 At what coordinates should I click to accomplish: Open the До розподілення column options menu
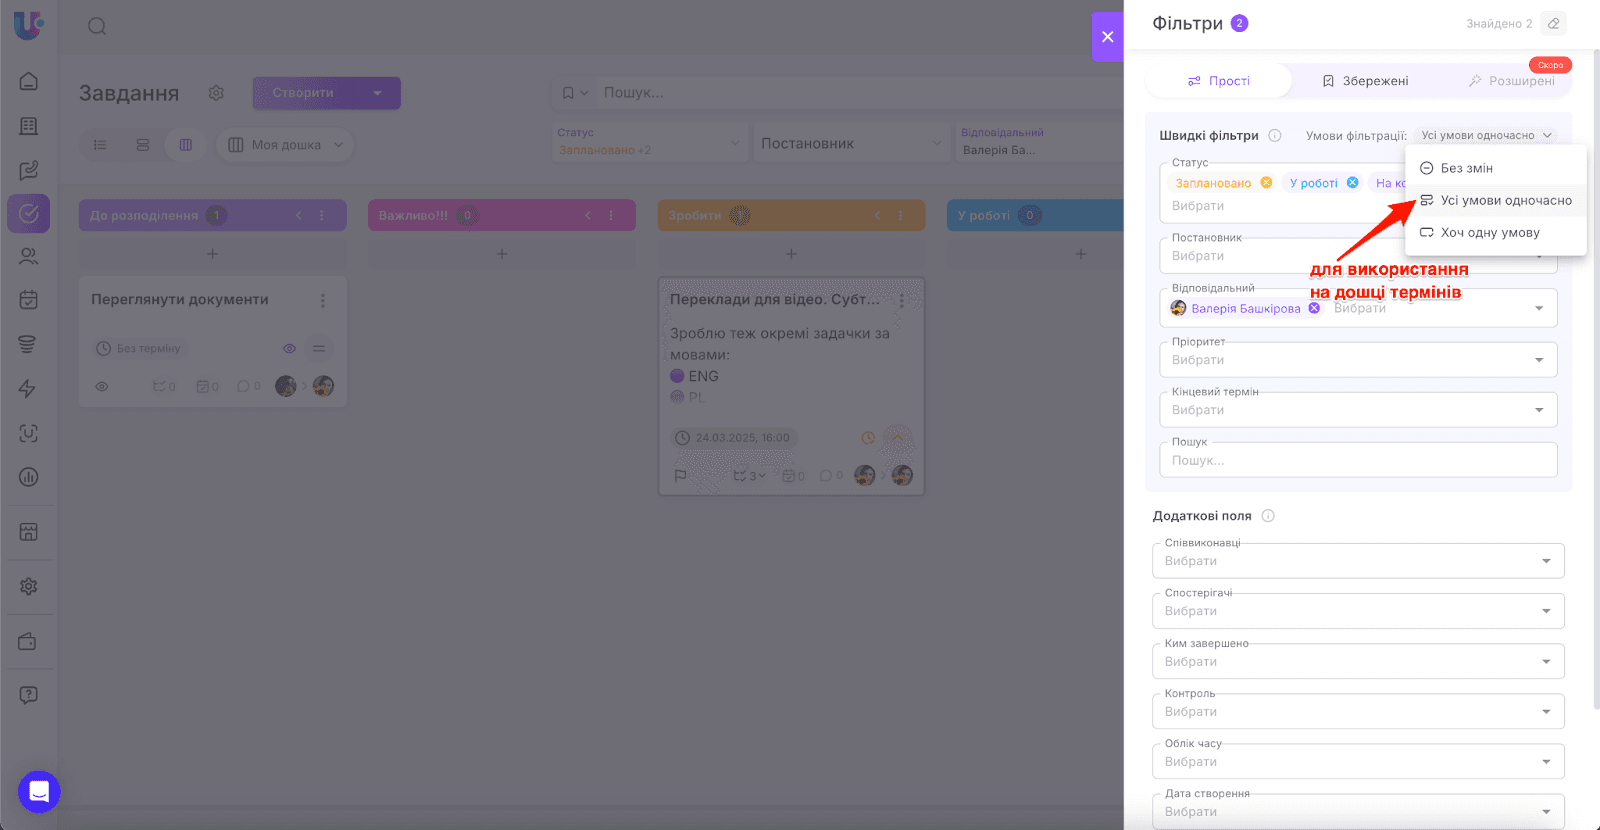pos(322,215)
